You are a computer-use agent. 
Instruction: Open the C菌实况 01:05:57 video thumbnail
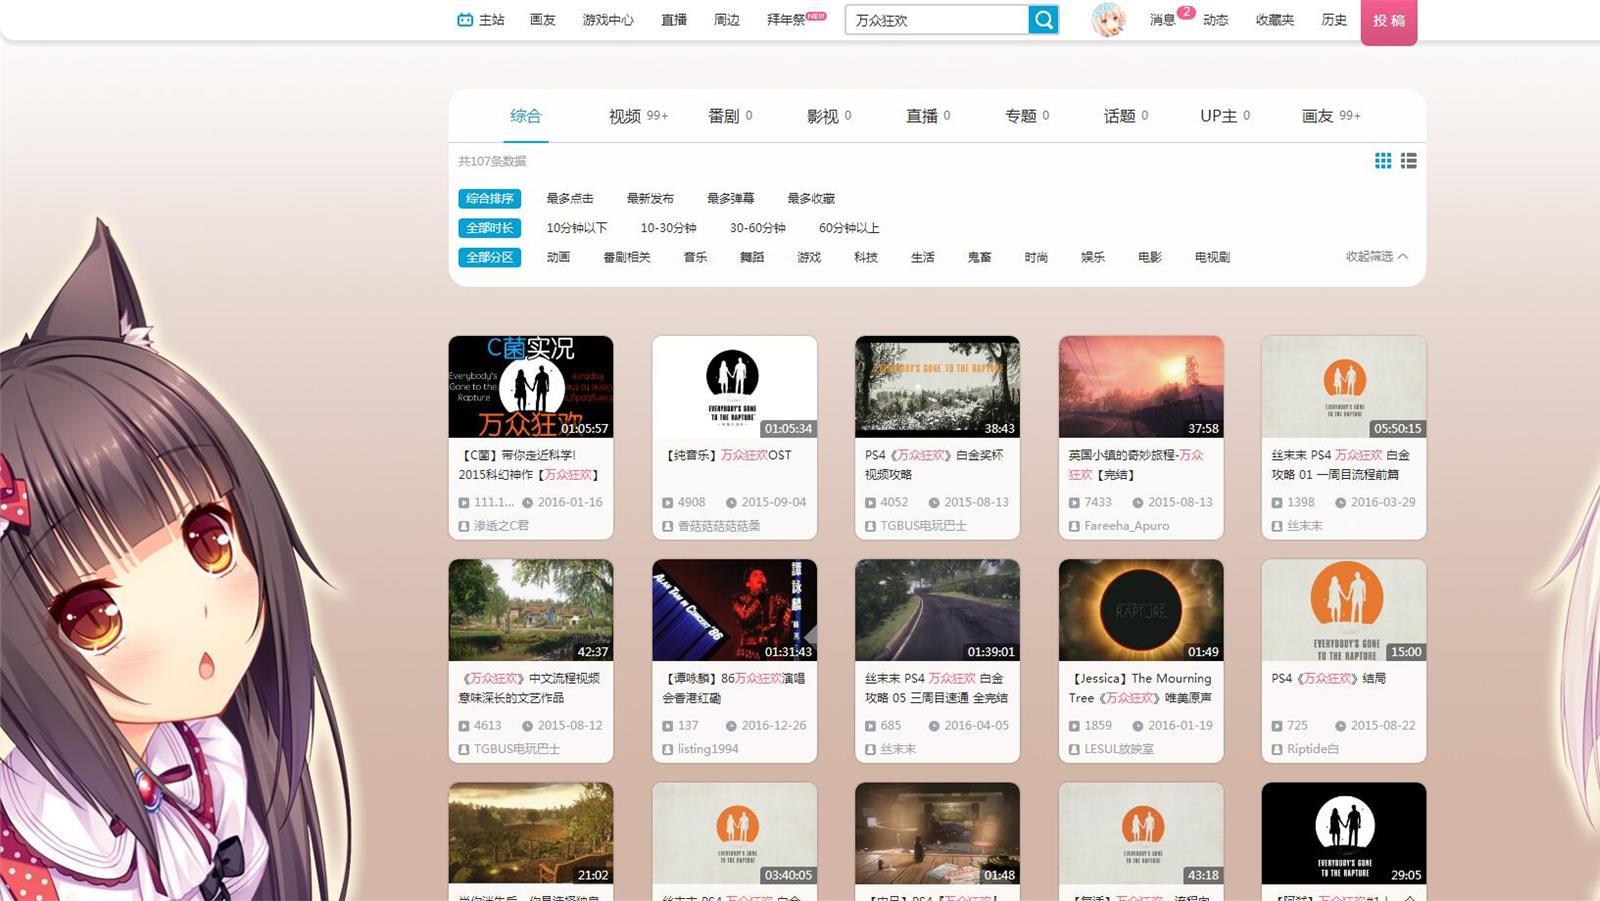point(531,387)
